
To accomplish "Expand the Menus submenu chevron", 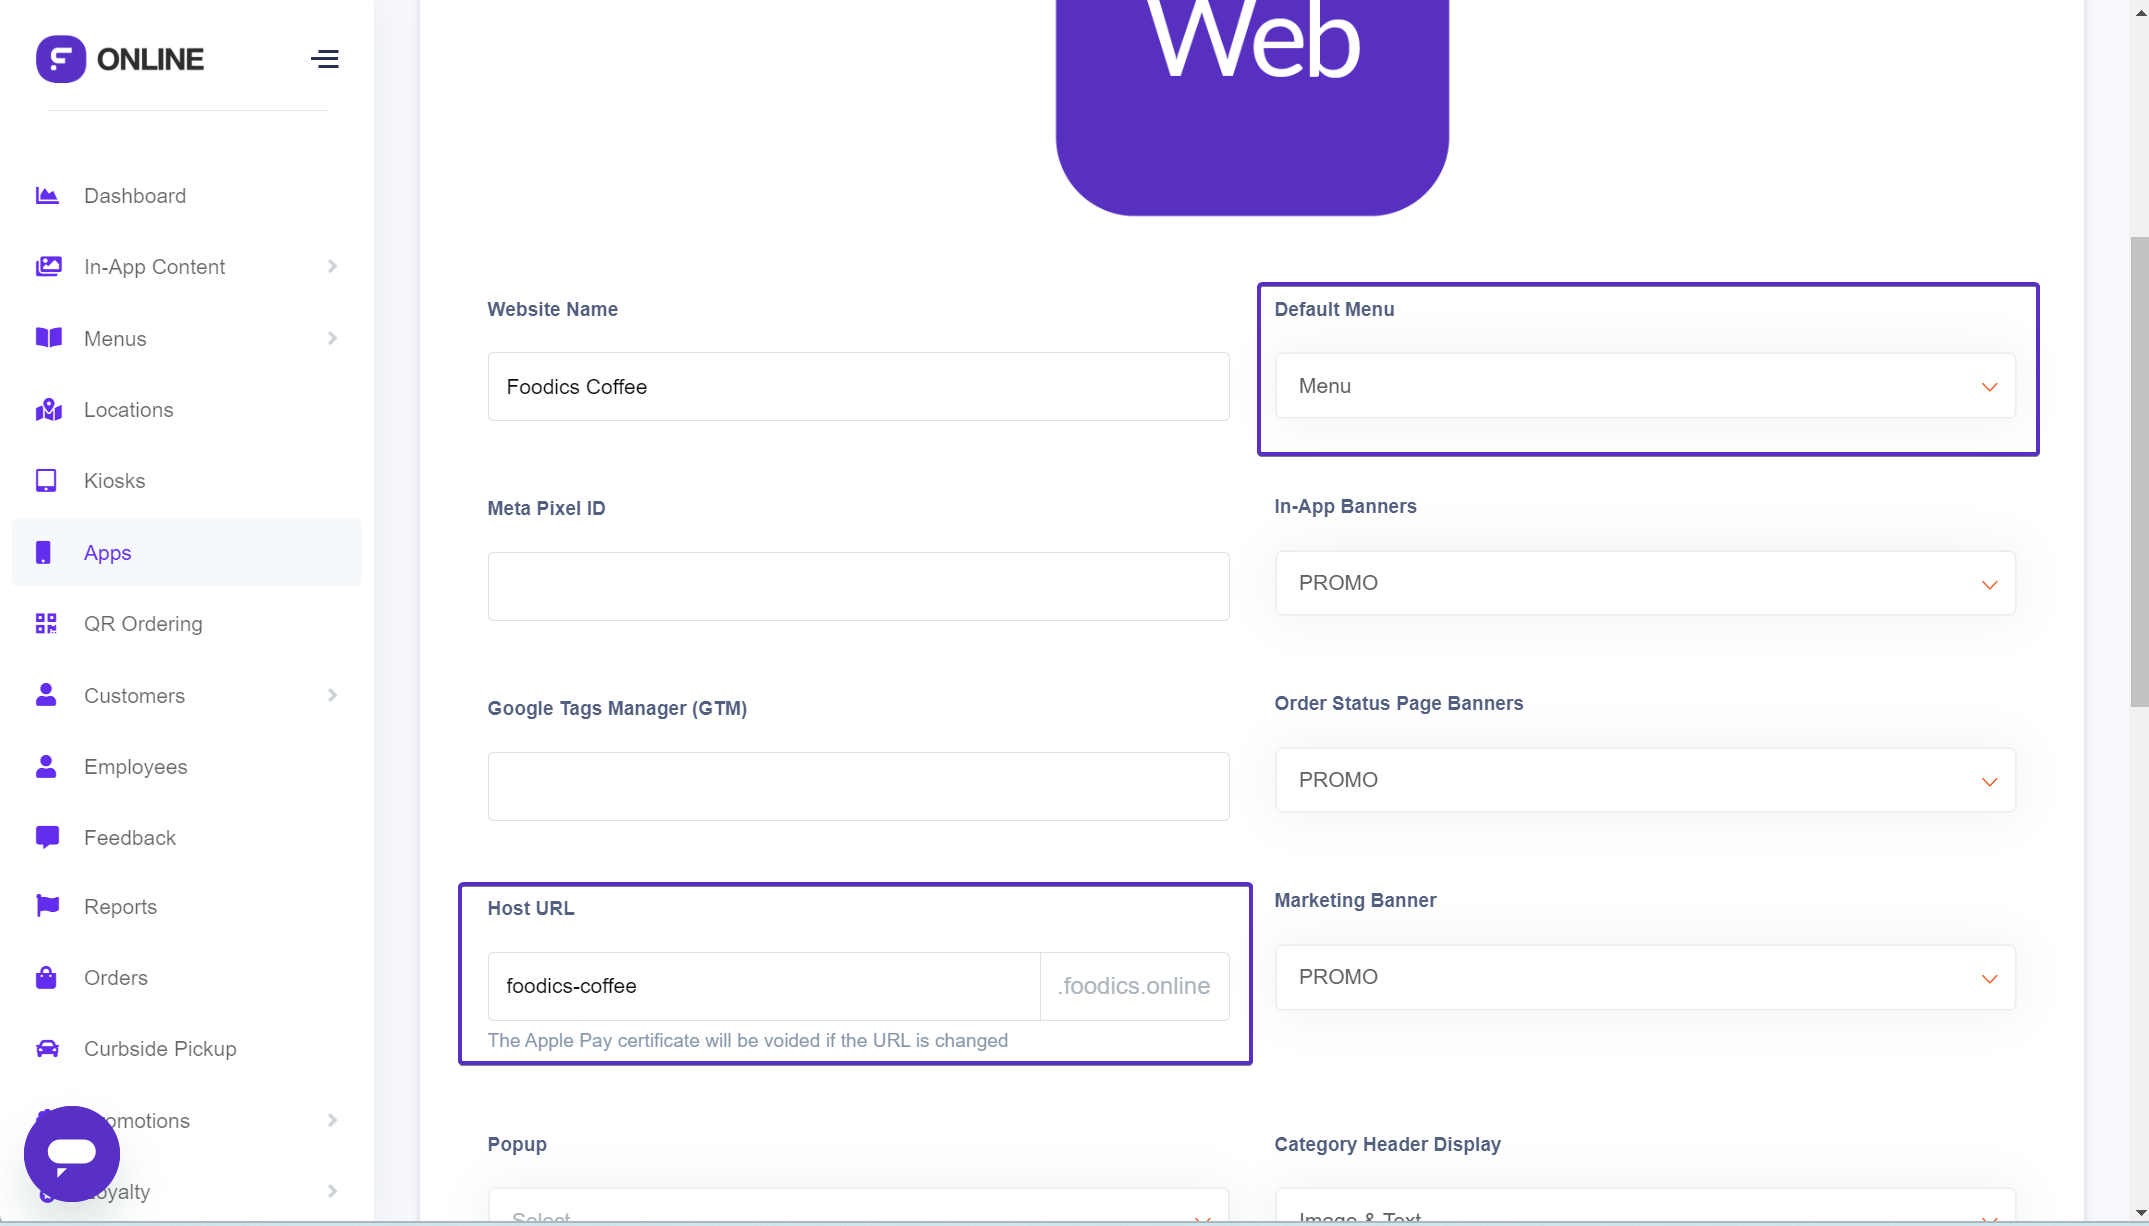I will tap(333, 338).
